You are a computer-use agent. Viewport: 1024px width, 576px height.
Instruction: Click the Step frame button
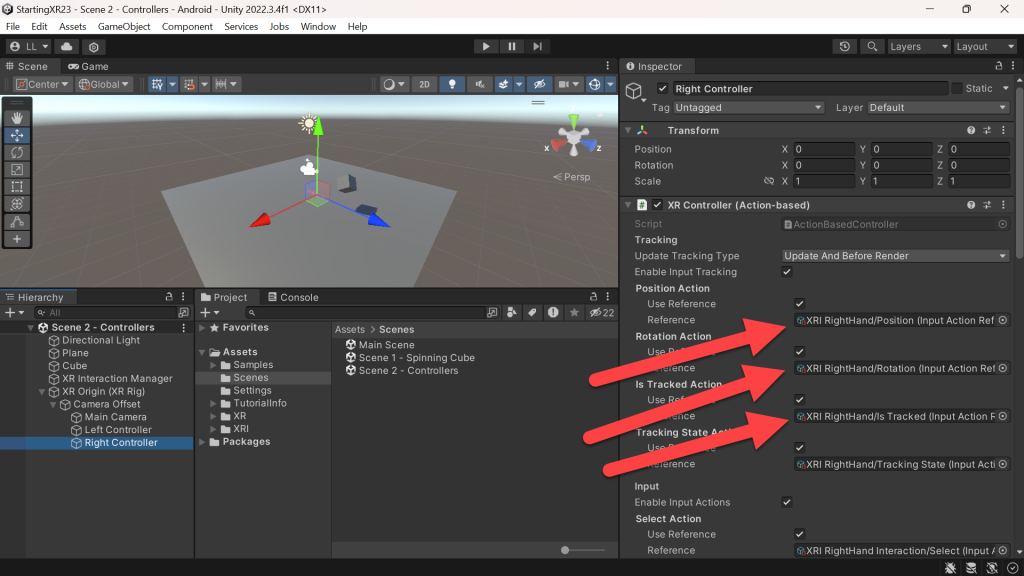[537, 46]
